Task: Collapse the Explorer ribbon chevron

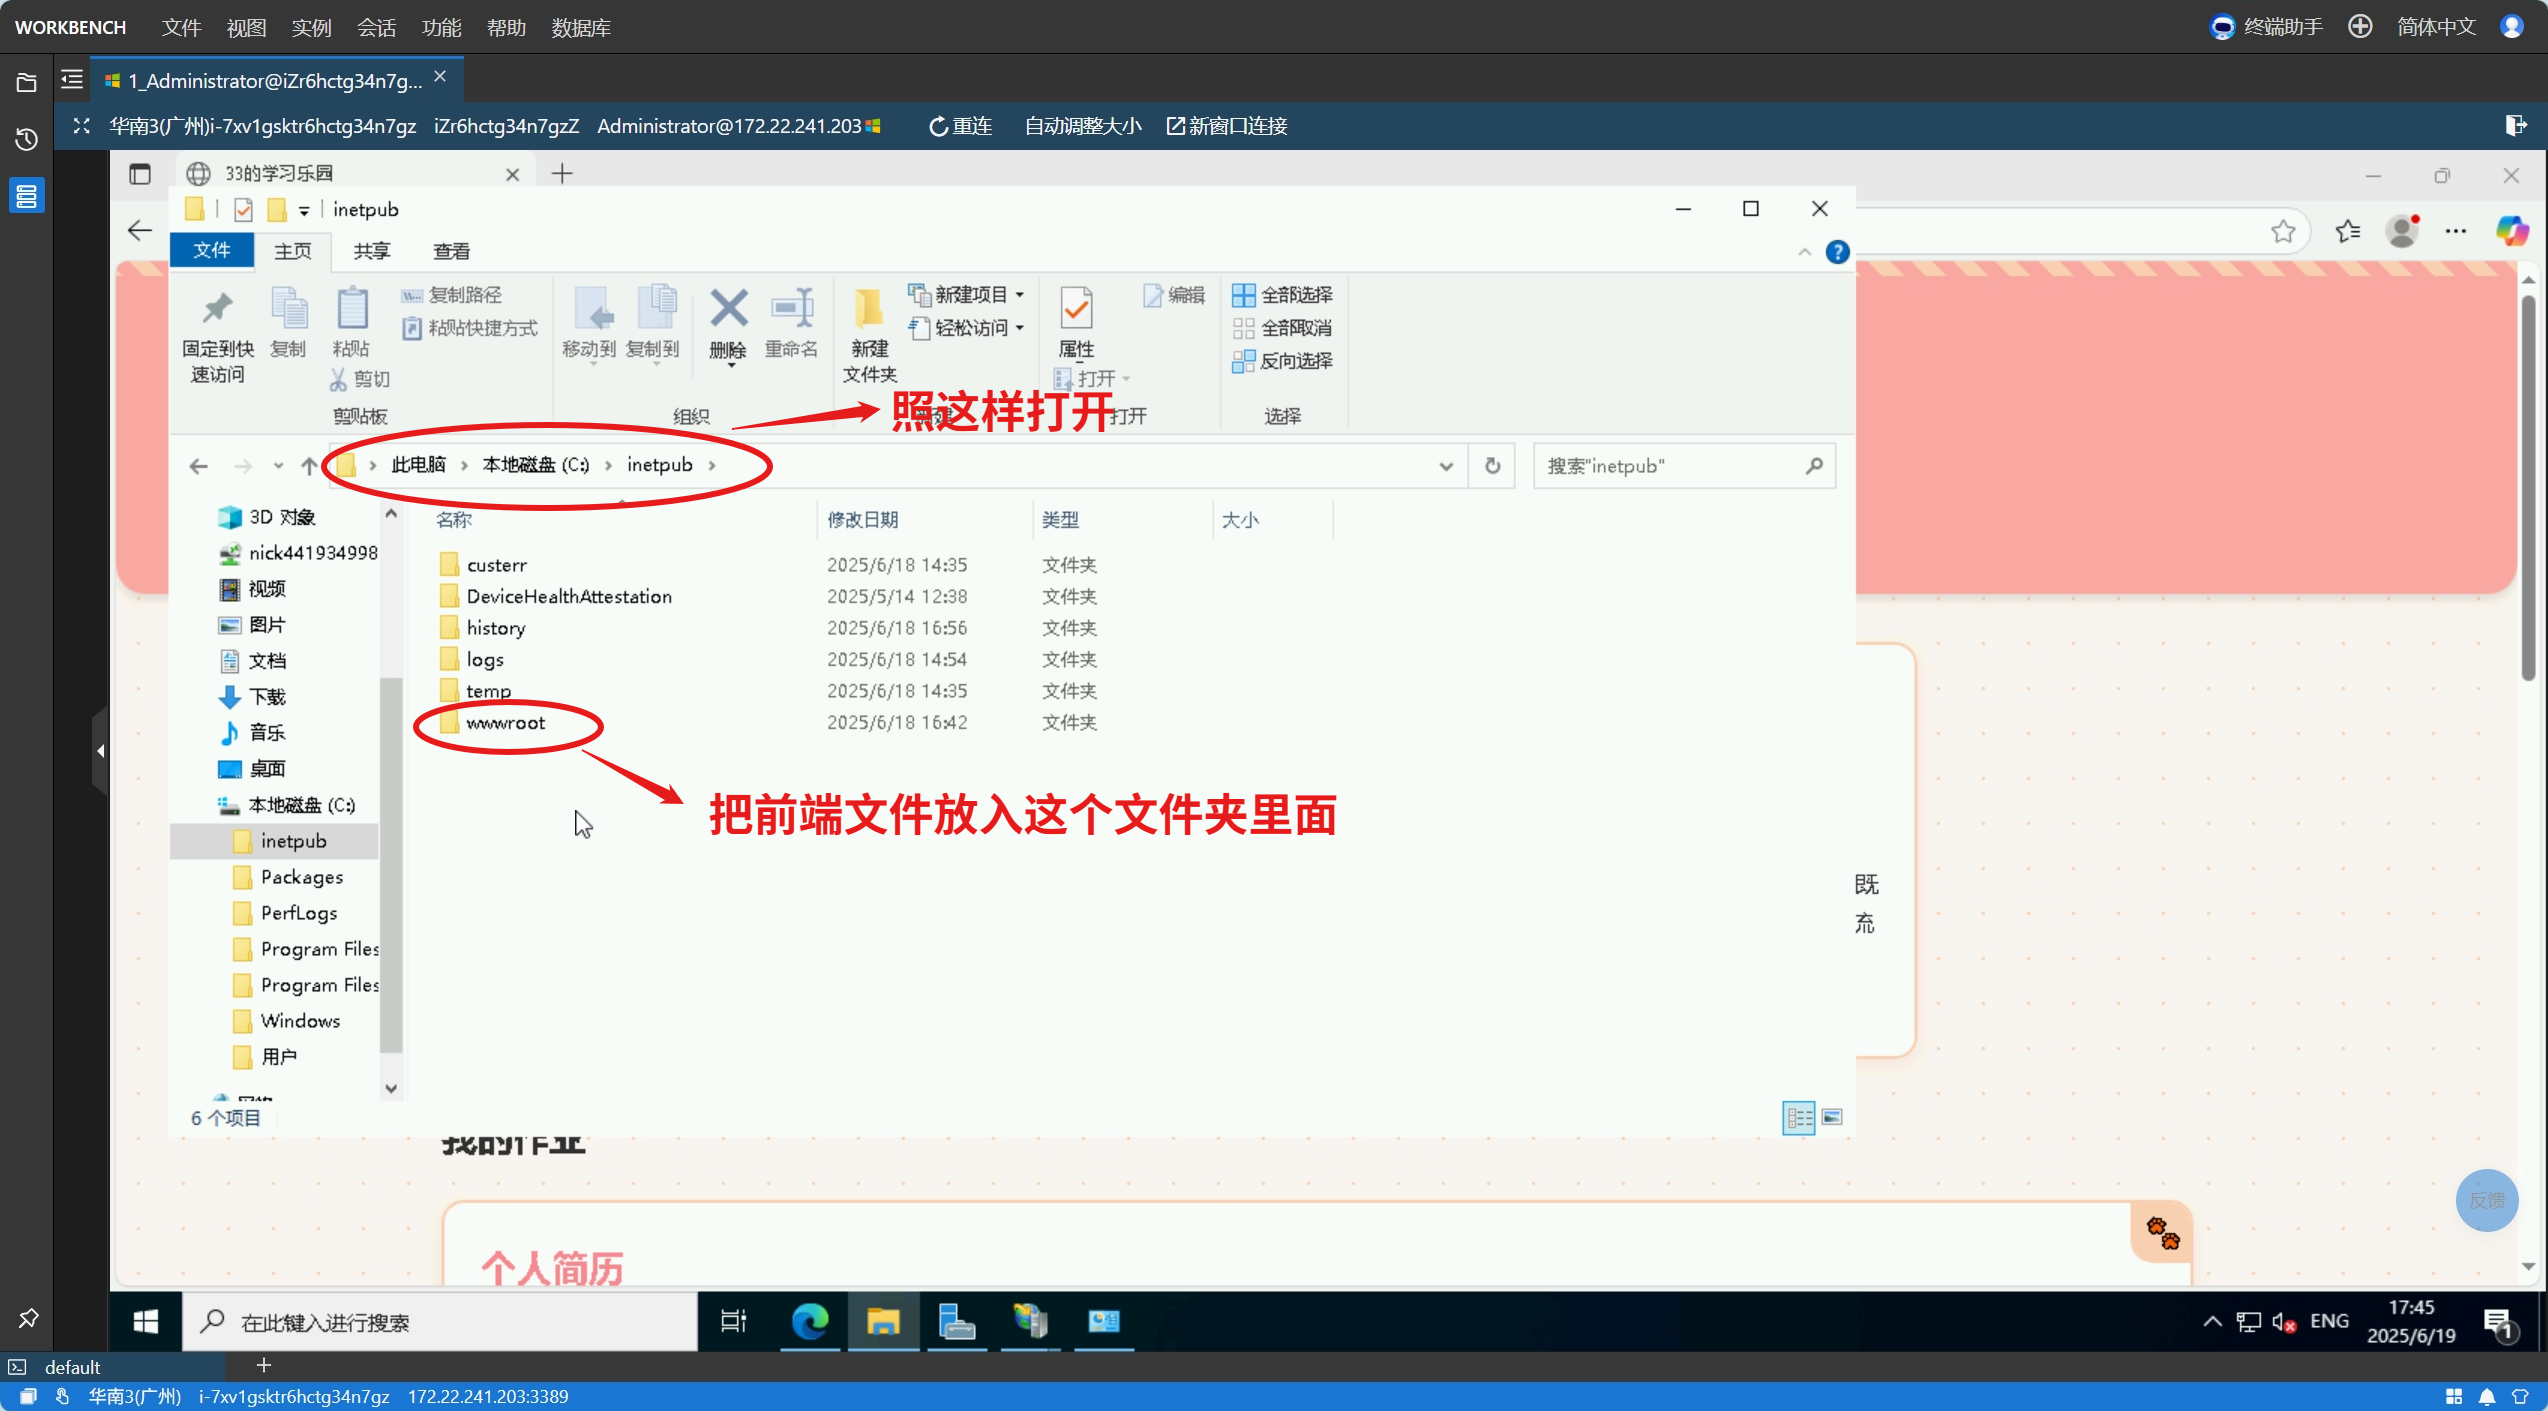Action: [x=1804, y=252]
